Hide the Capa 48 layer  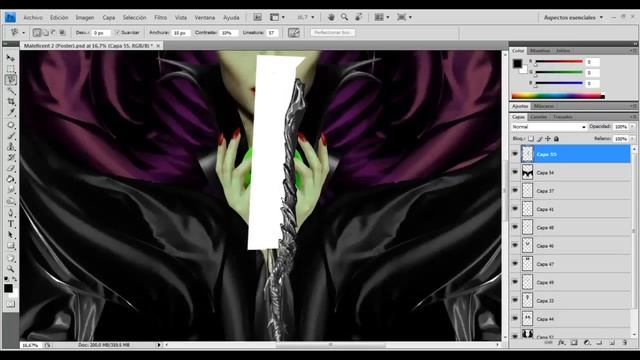pos(515,227)
